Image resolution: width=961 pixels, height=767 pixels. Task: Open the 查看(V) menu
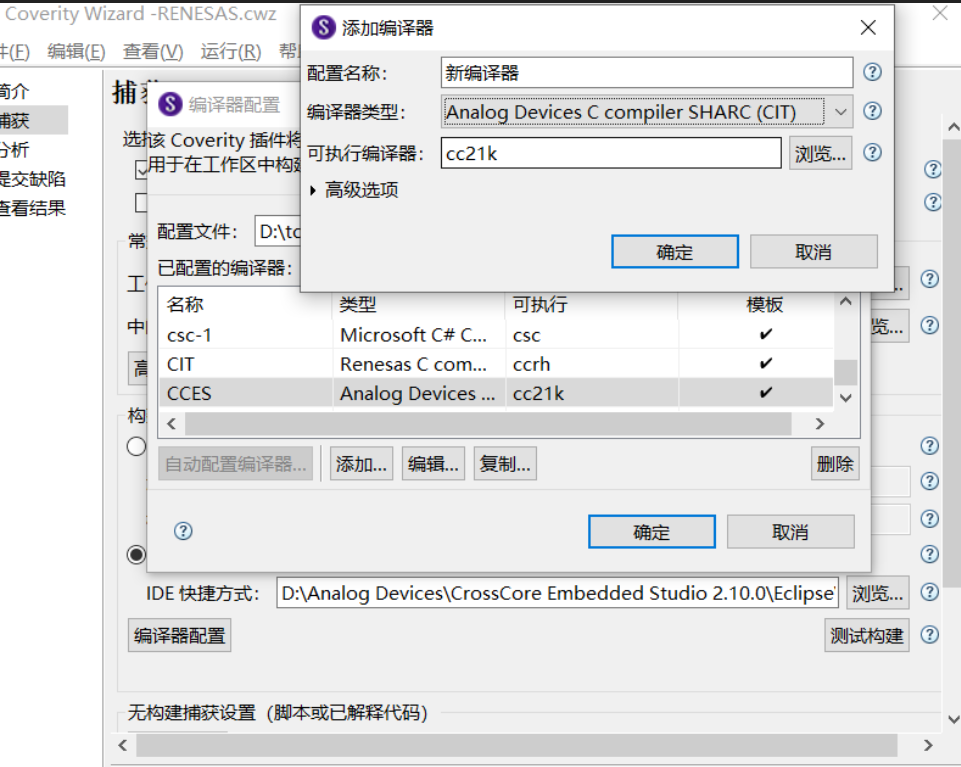coord(153,52)
